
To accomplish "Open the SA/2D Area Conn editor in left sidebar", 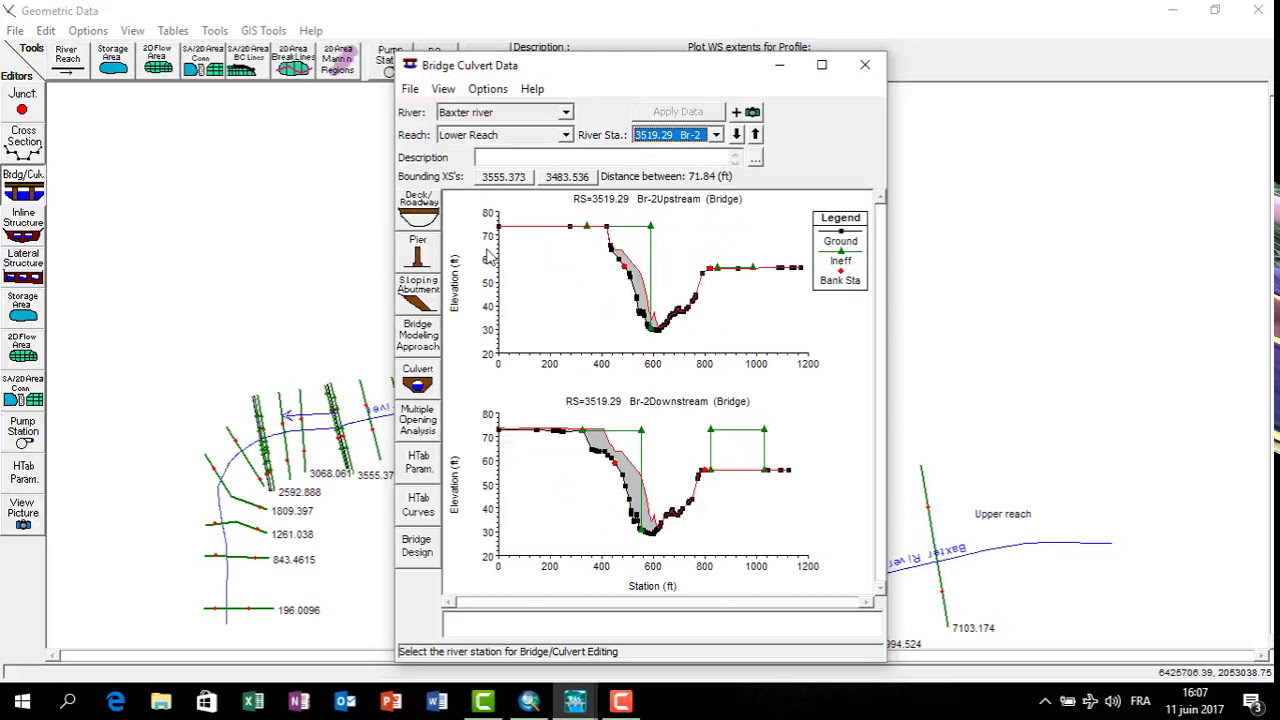I will [22, 391].
